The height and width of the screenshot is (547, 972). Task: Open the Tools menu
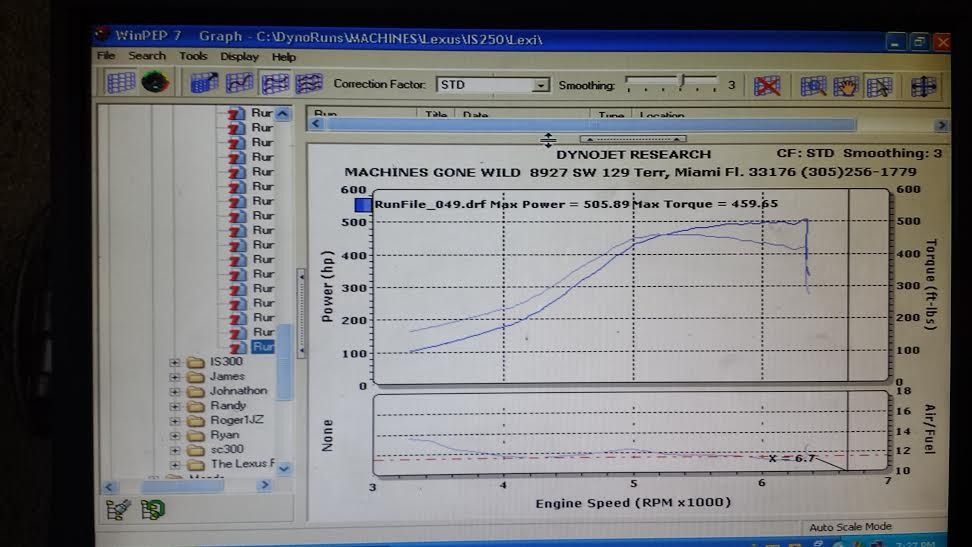point(193,56)
